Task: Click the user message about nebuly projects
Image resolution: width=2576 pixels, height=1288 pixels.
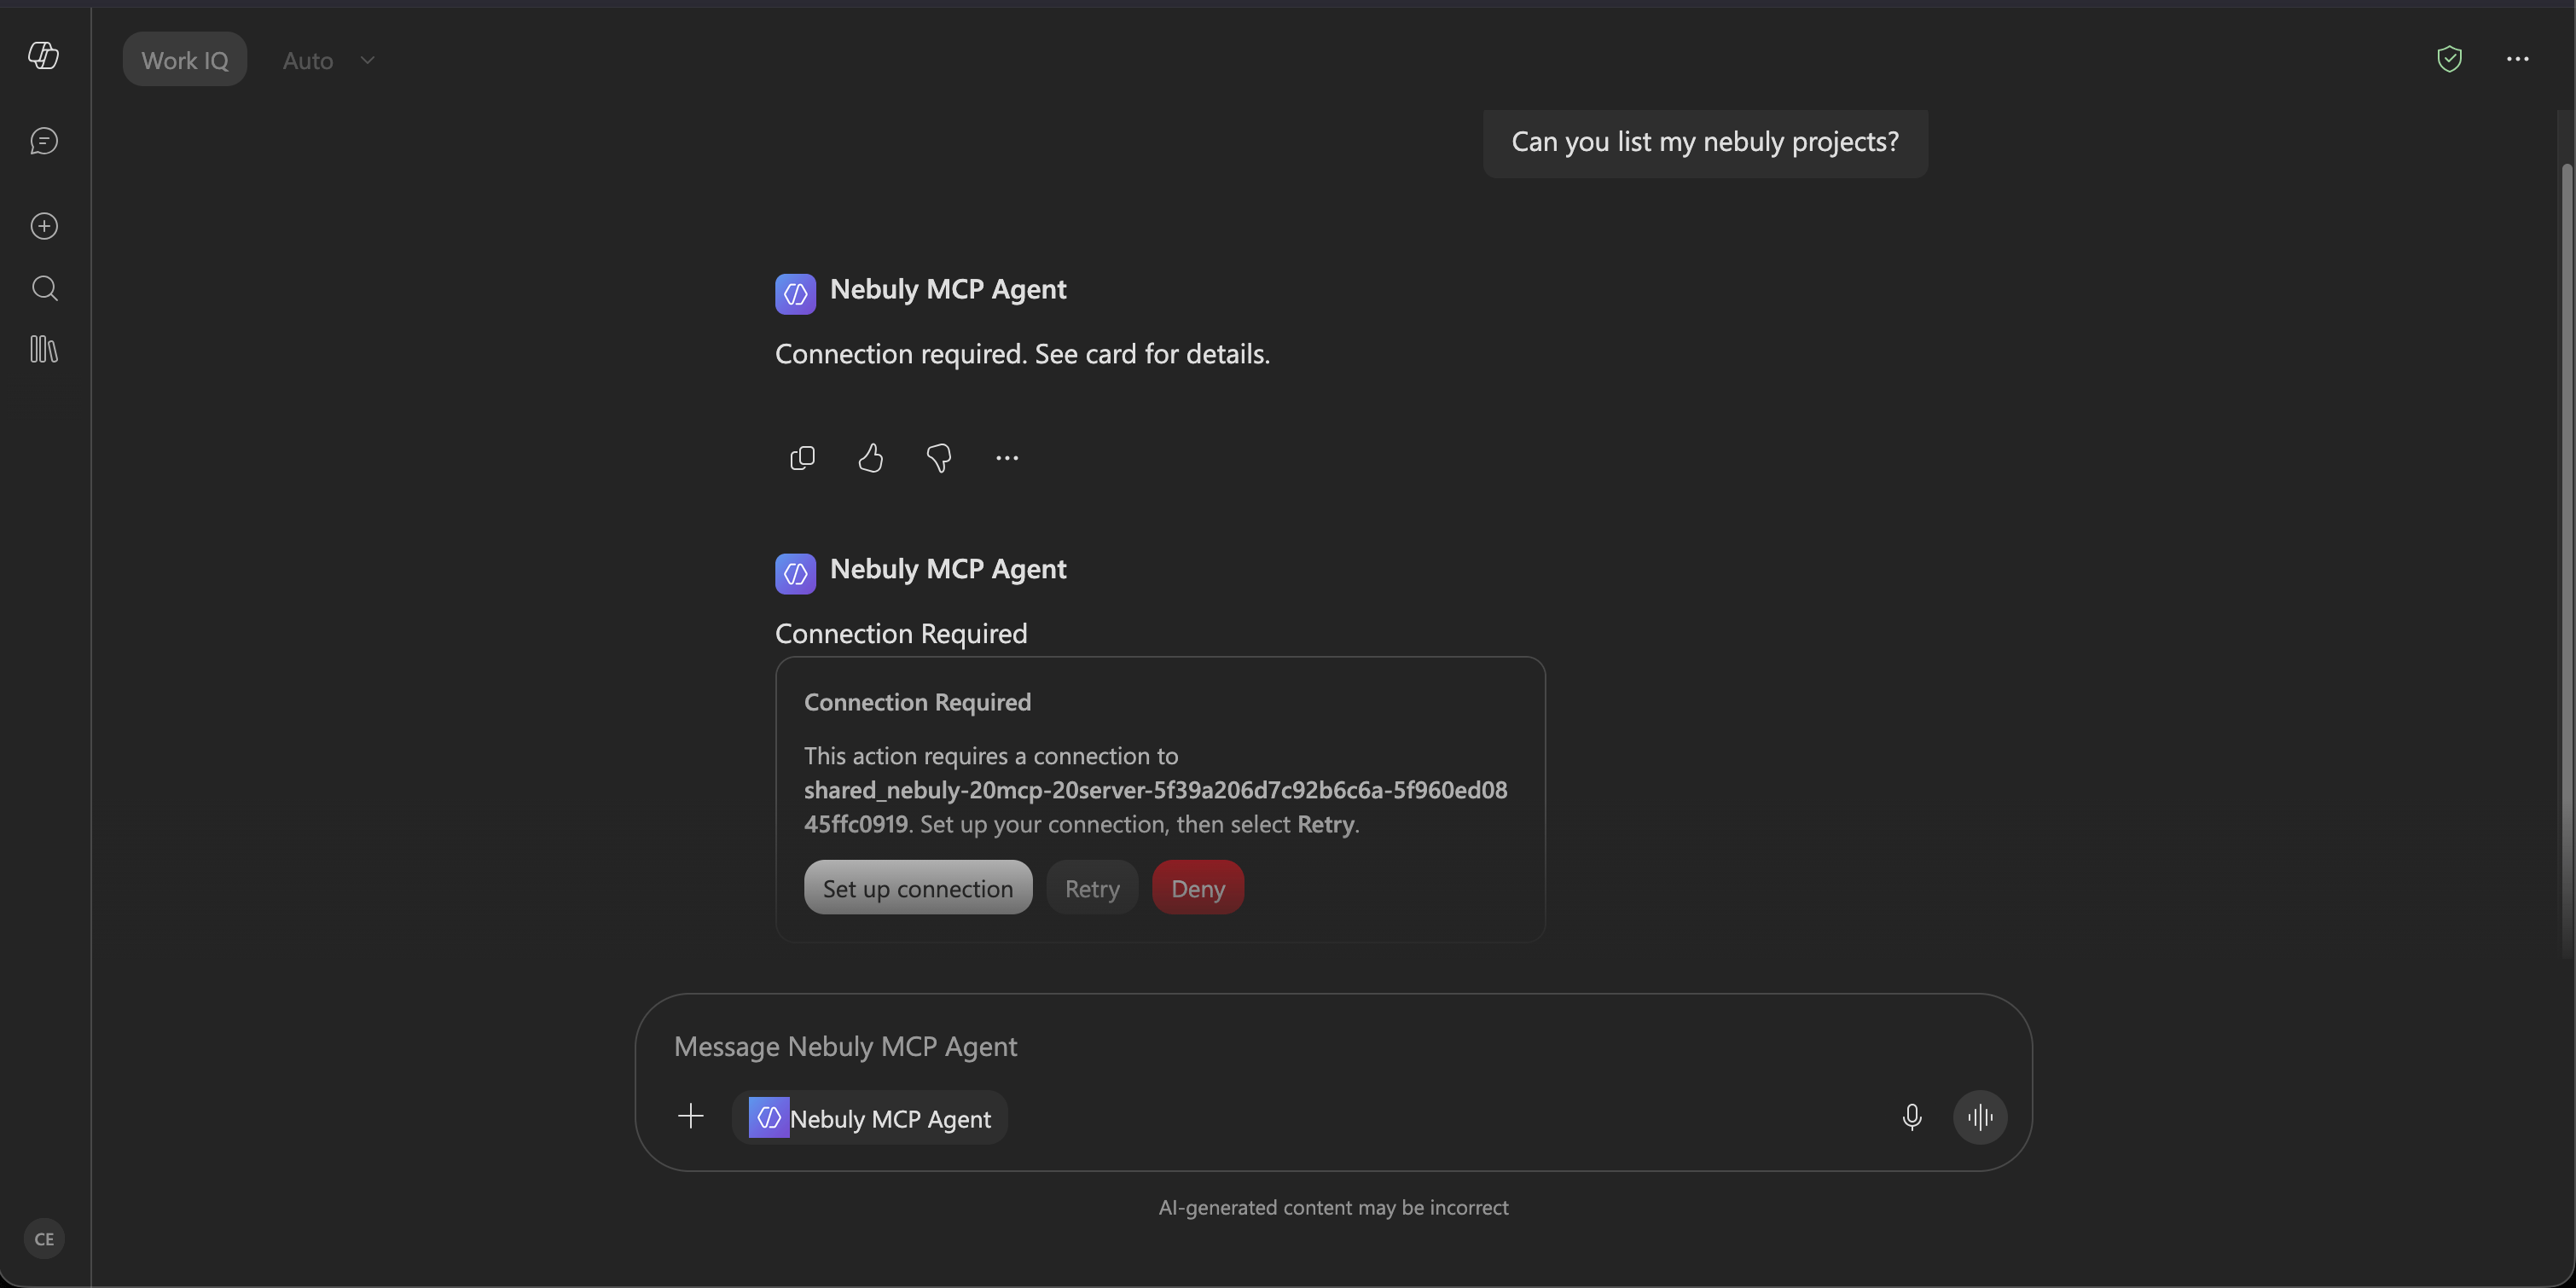Action: point(1705,142)
